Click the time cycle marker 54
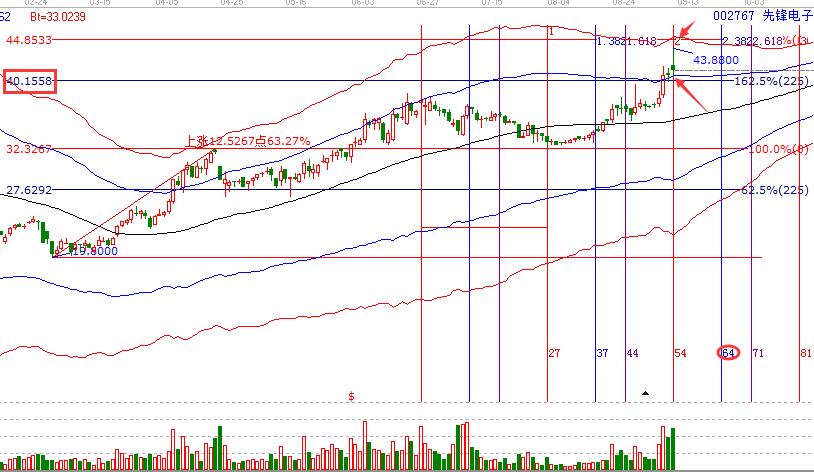The image size is (814, 472). (x=680, y=354)
